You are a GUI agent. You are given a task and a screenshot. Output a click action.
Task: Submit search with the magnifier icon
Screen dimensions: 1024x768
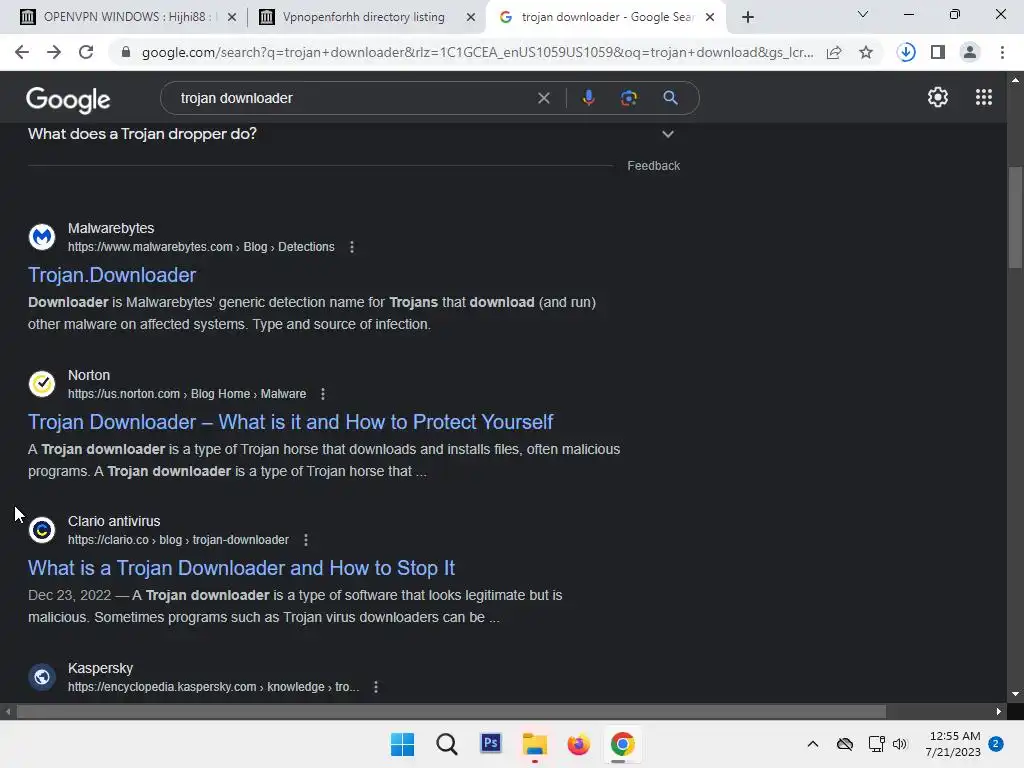670,98
